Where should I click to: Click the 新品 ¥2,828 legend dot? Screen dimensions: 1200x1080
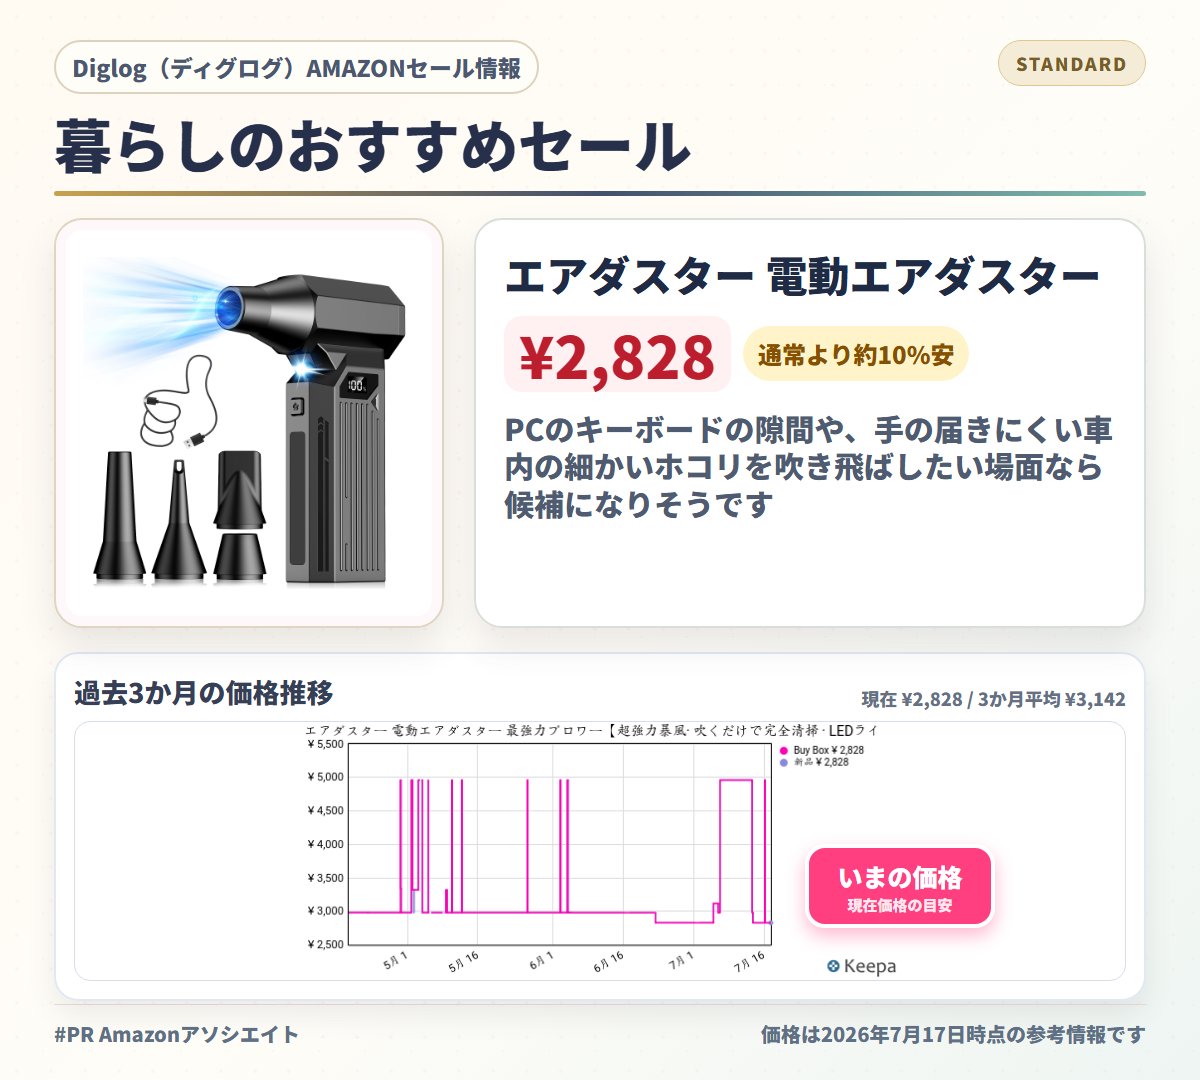784,763
